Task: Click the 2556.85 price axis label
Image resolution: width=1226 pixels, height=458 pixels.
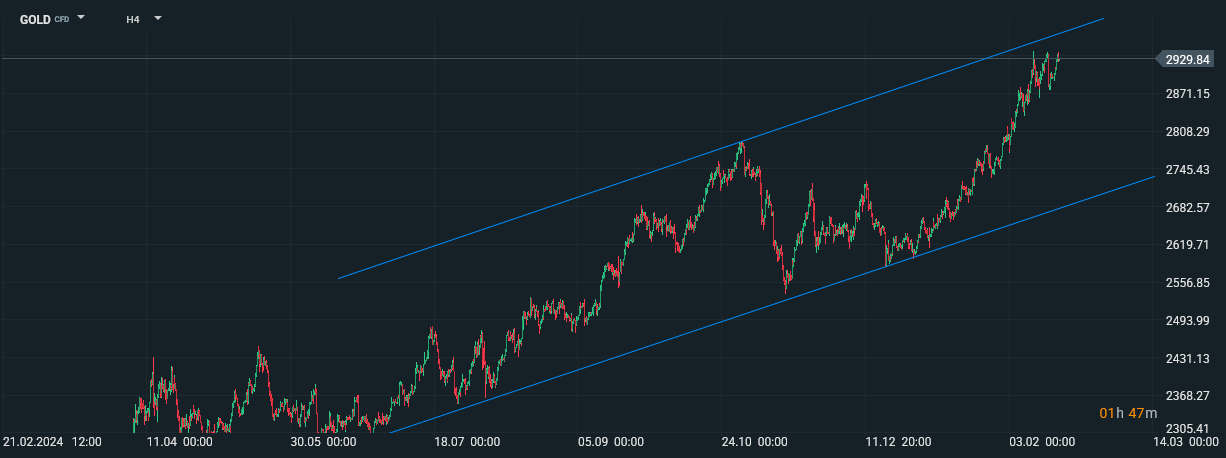Action: (x=1188, y=283)
